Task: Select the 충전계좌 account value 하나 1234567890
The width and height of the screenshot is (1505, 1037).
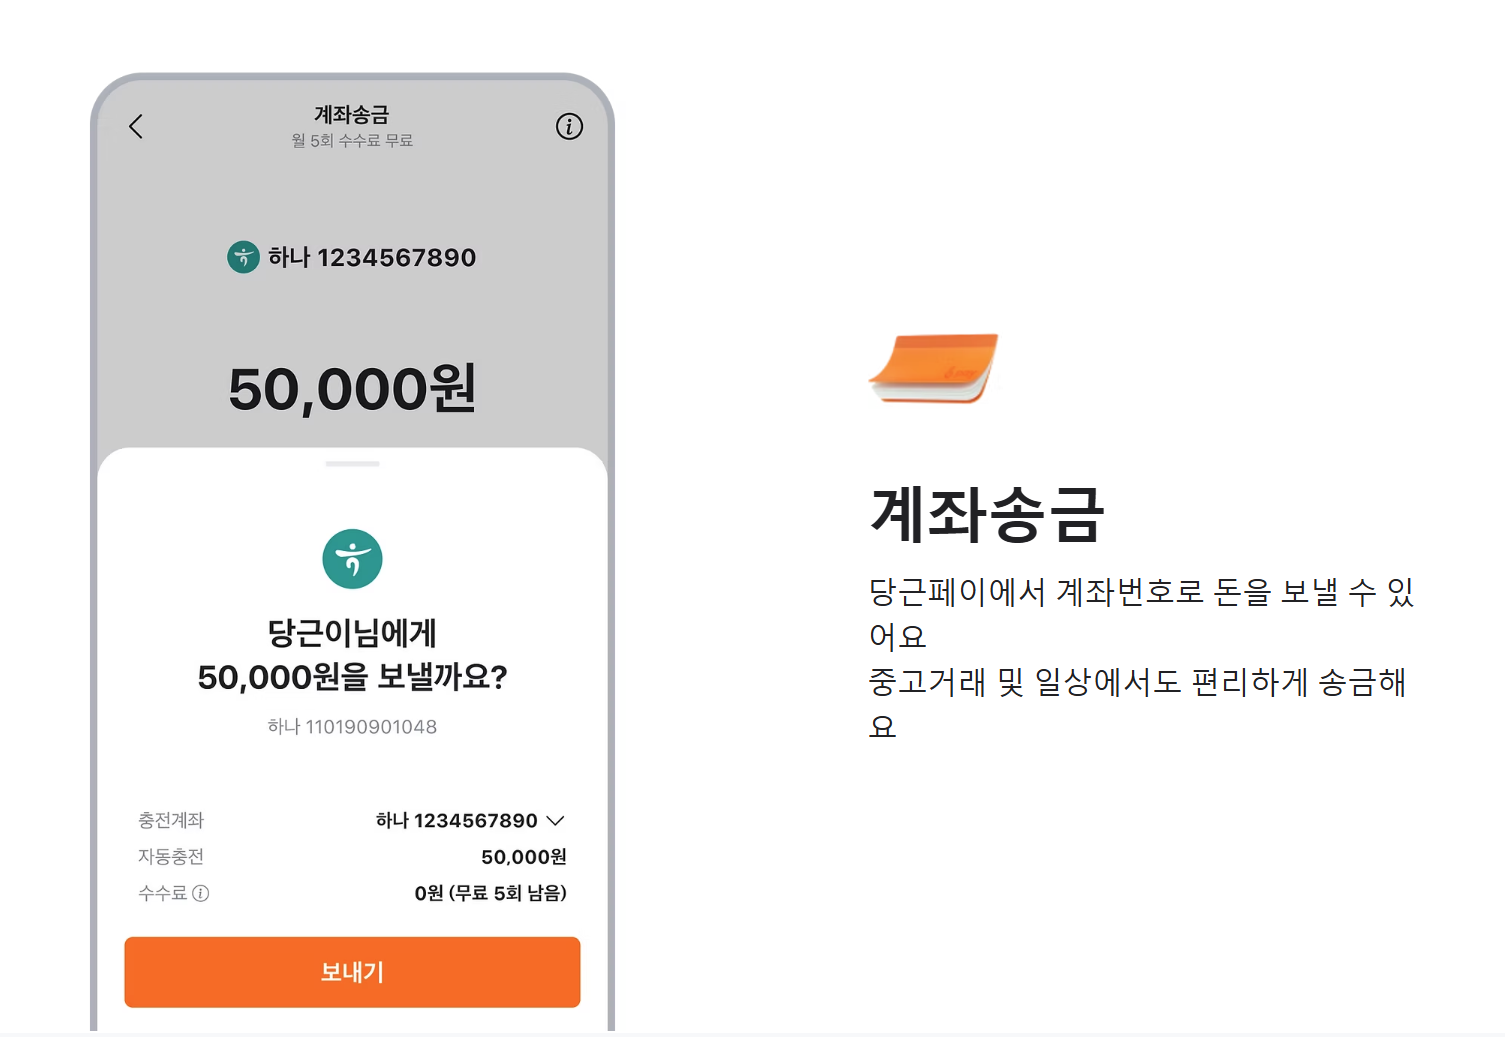Action: tap(456, 821)
